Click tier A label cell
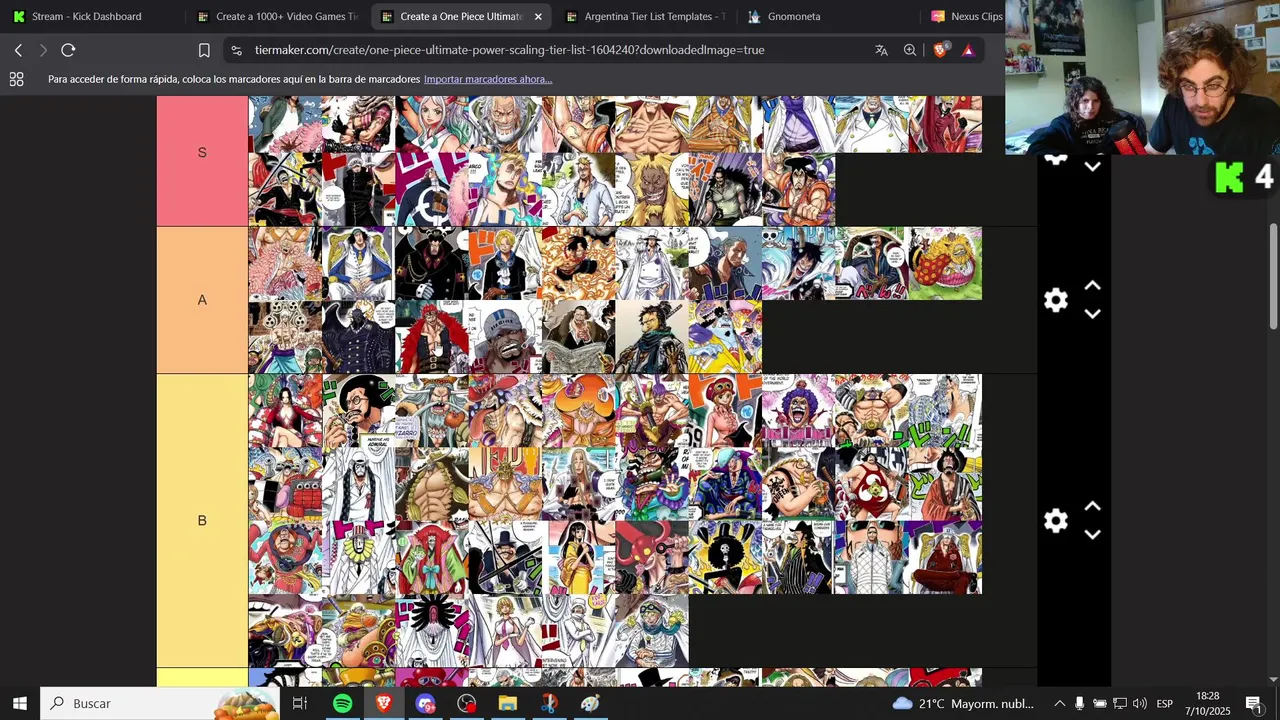This screenshot has height=720, width=1280. tap(202, 300)
